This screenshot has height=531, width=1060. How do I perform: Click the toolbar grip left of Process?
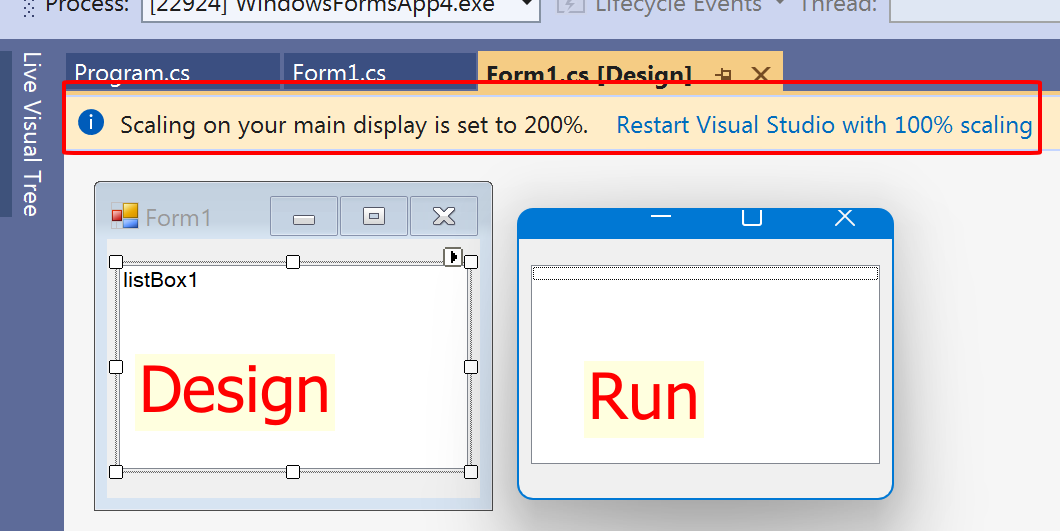[28, 7]
